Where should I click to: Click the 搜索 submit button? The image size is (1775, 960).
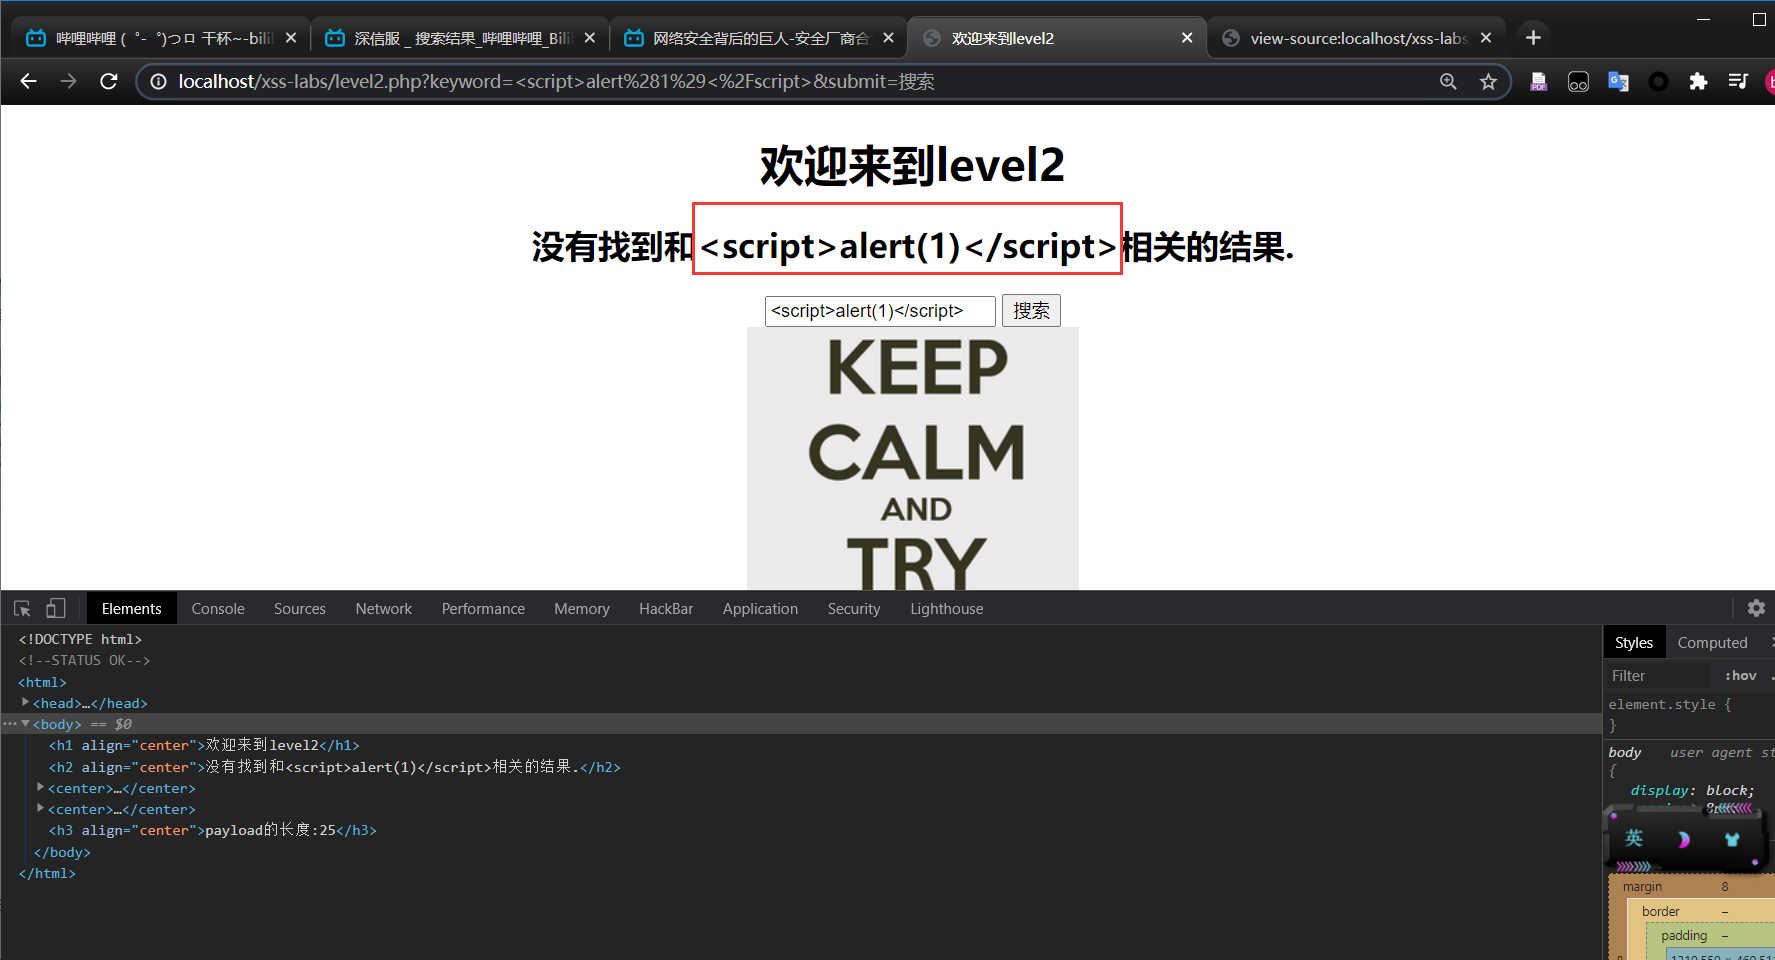coord(1031,311)
